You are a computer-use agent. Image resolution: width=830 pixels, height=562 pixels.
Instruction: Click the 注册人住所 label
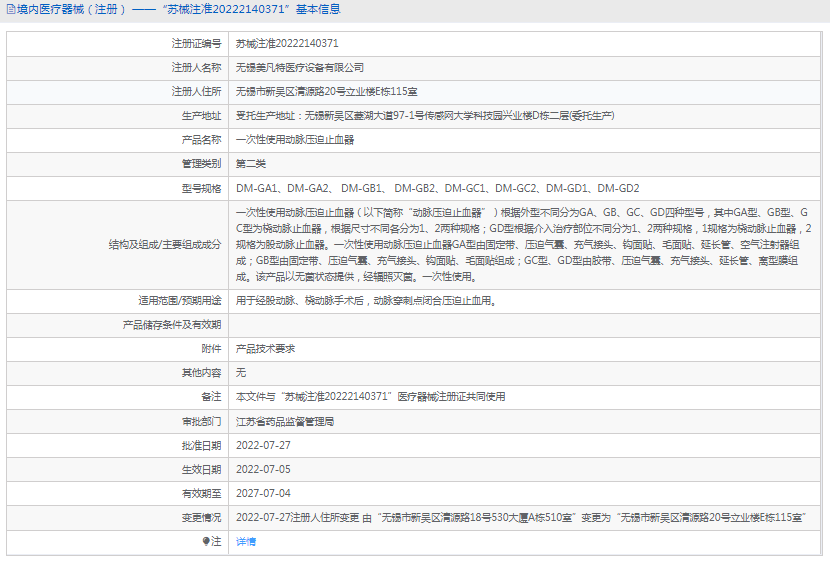point(196,92)
